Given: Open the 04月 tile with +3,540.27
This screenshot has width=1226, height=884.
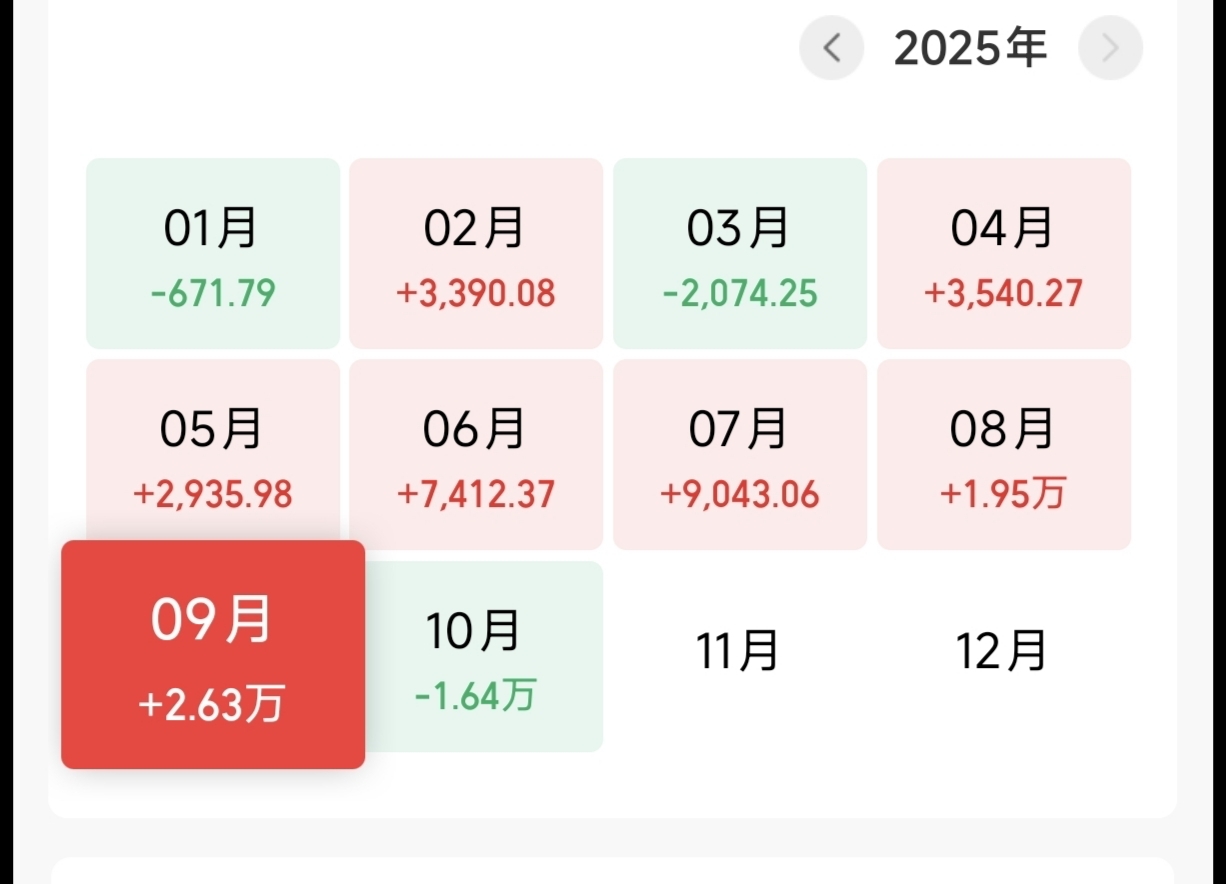Looking at the screenshot, I should coord(1004,253).
